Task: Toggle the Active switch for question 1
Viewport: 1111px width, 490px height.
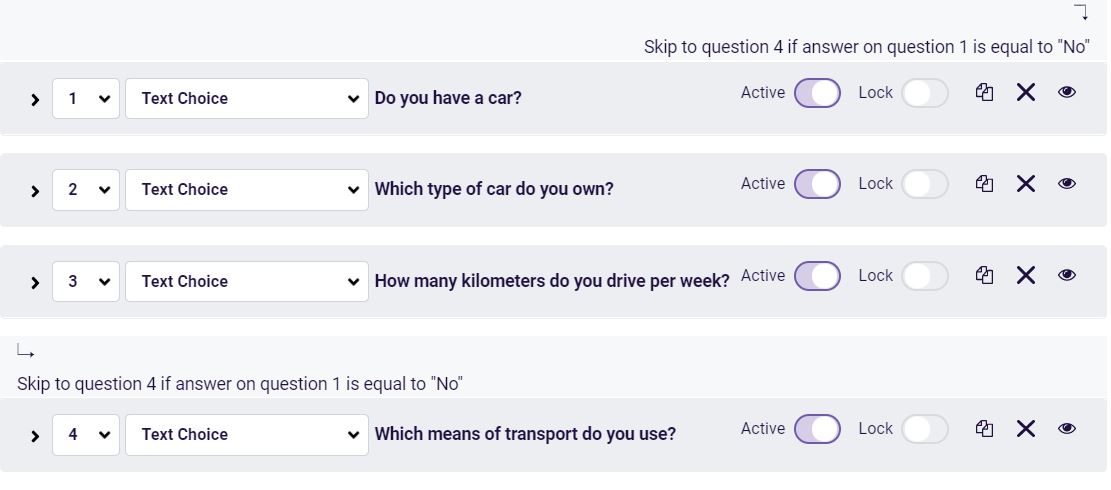Action: pos(817,93)
